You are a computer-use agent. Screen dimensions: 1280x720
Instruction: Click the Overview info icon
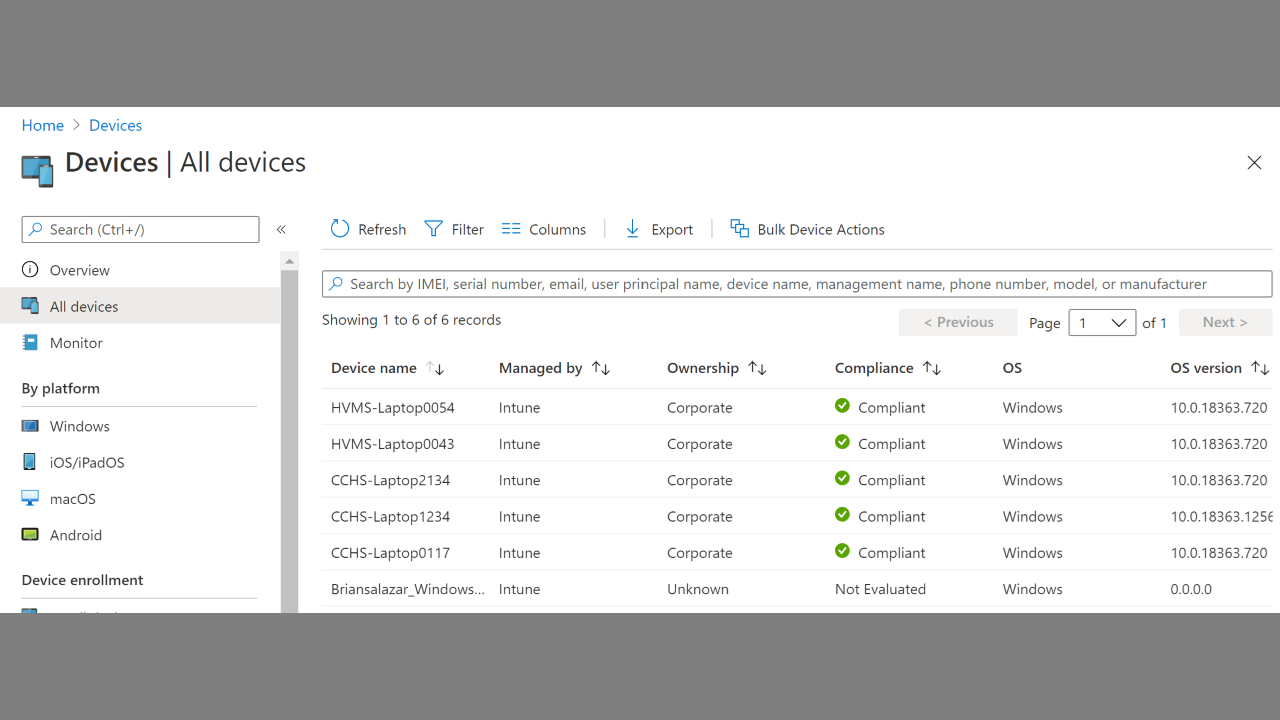pyautogui.click(x=30, y=270)
